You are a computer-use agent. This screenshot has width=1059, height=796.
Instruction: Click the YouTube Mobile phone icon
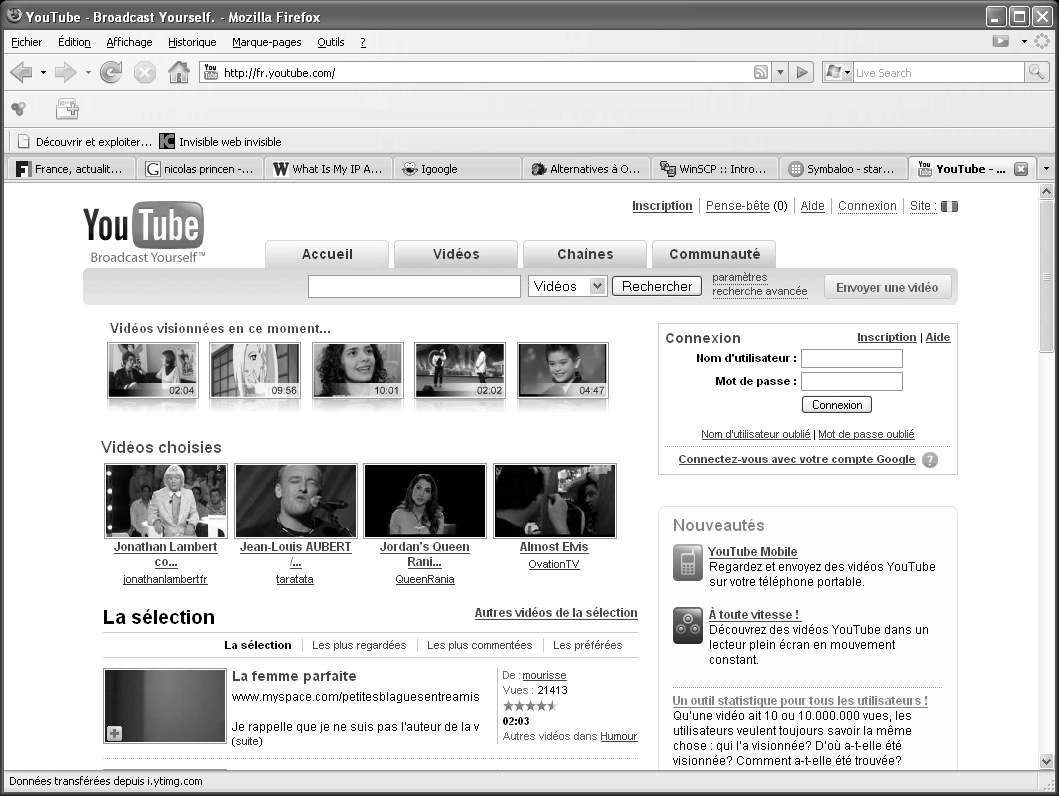tap(688, 562)
